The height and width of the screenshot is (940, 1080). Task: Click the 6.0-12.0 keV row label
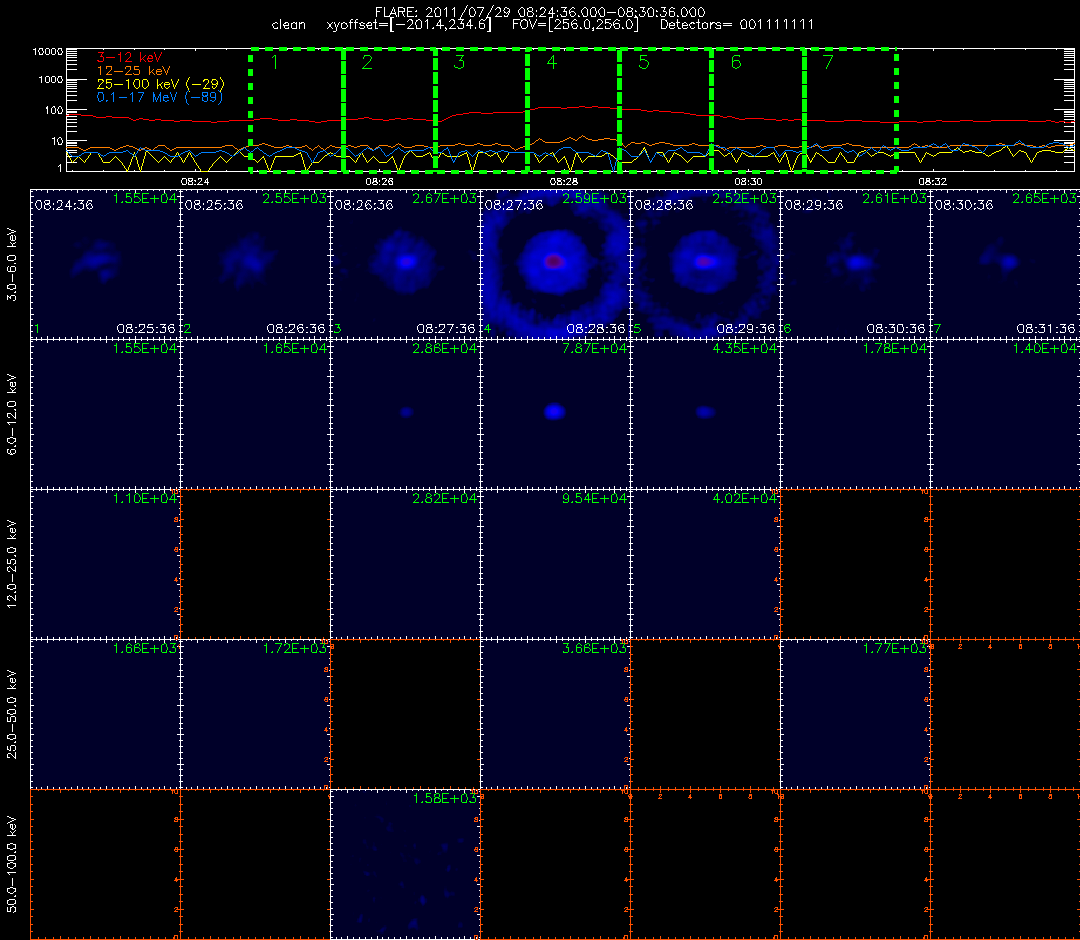(12, 414)
